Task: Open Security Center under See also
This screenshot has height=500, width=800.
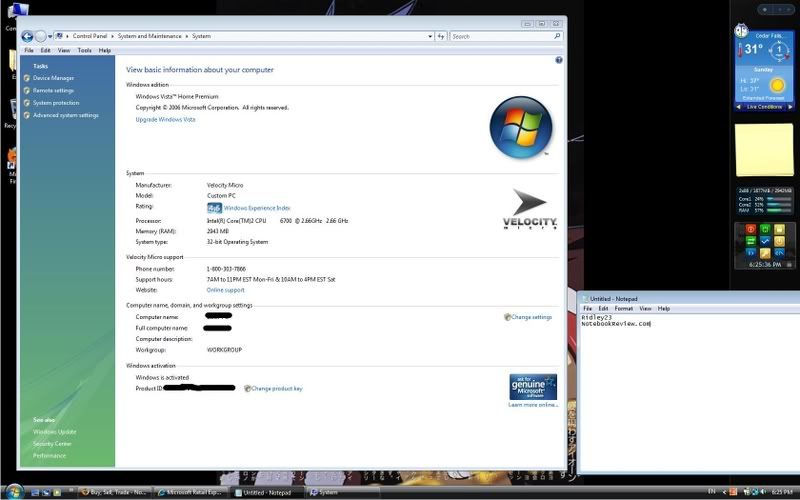Action: [52, 444]
